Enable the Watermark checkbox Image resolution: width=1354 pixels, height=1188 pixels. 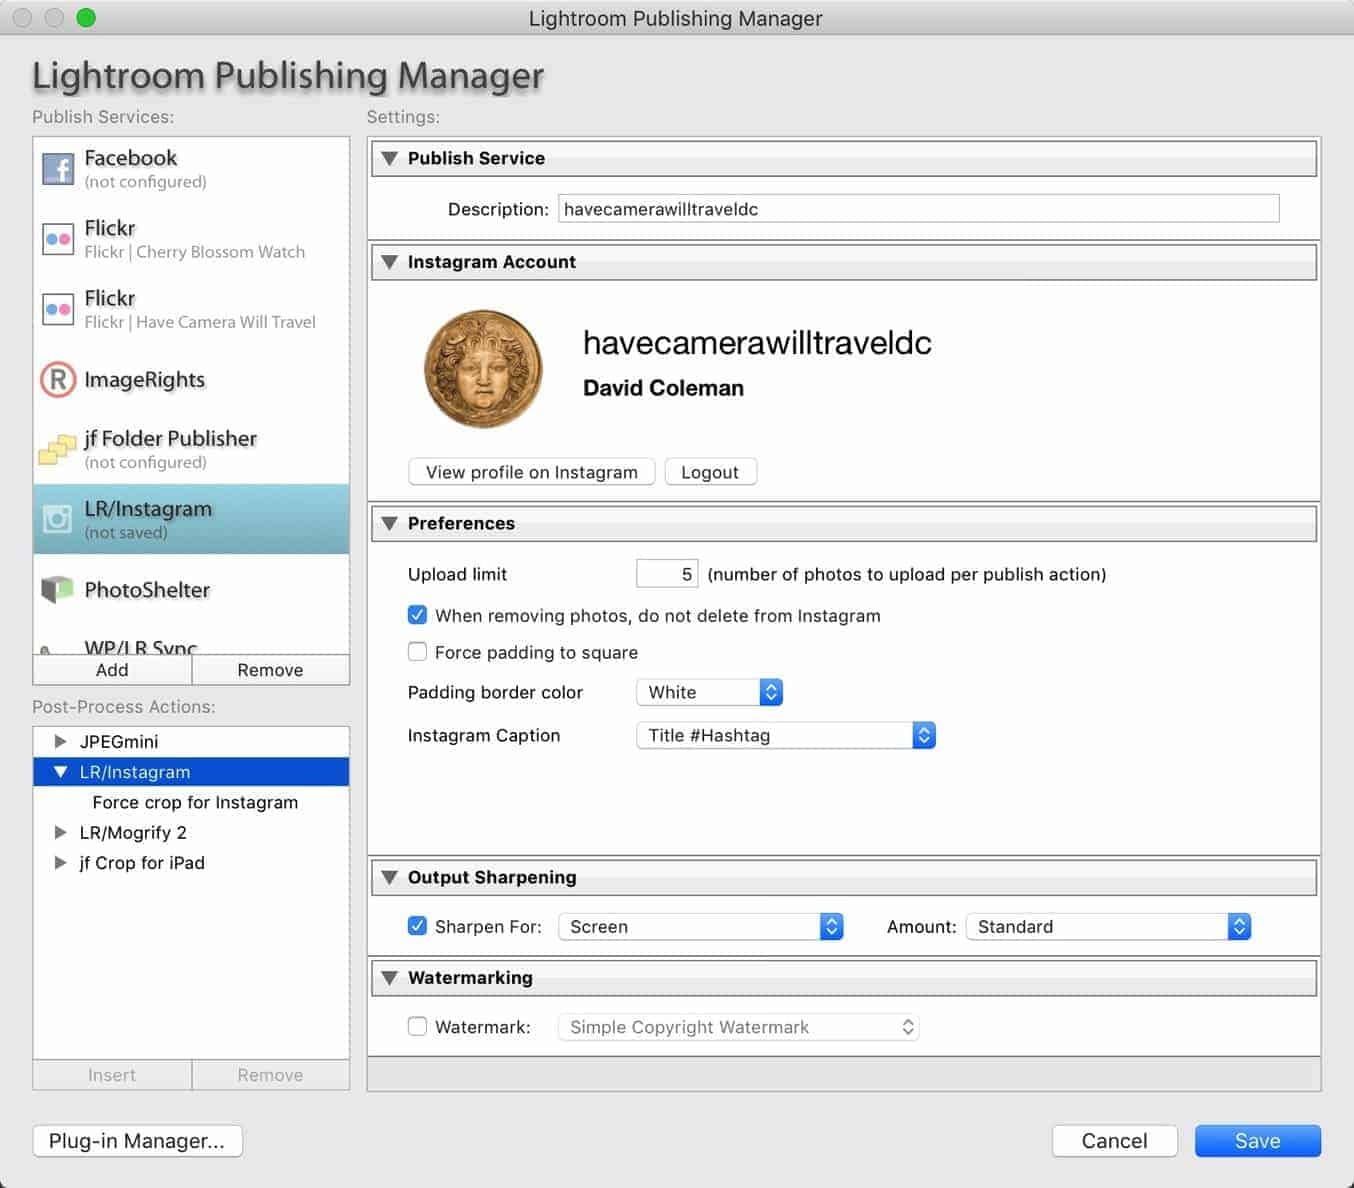tap(417, 1026)
